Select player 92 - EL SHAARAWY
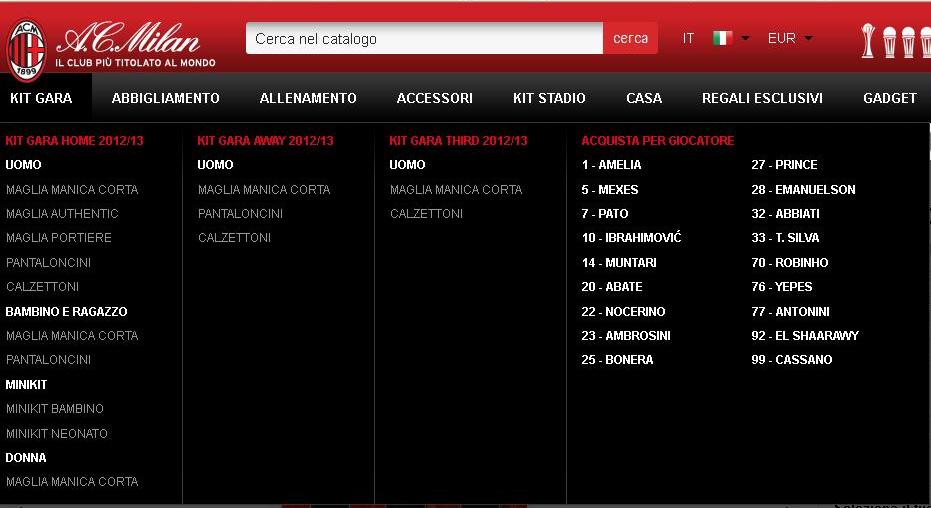The image size is (931, 508). coord(805,336)
